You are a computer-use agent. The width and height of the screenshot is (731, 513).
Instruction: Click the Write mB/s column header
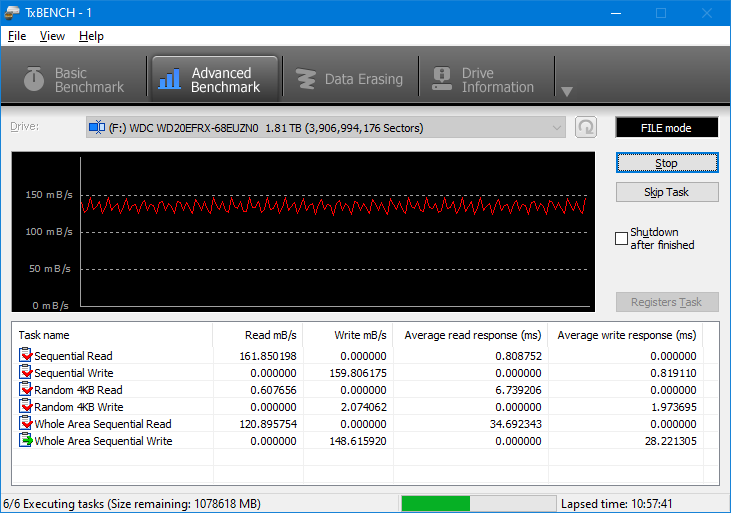[x=348, y=335]
